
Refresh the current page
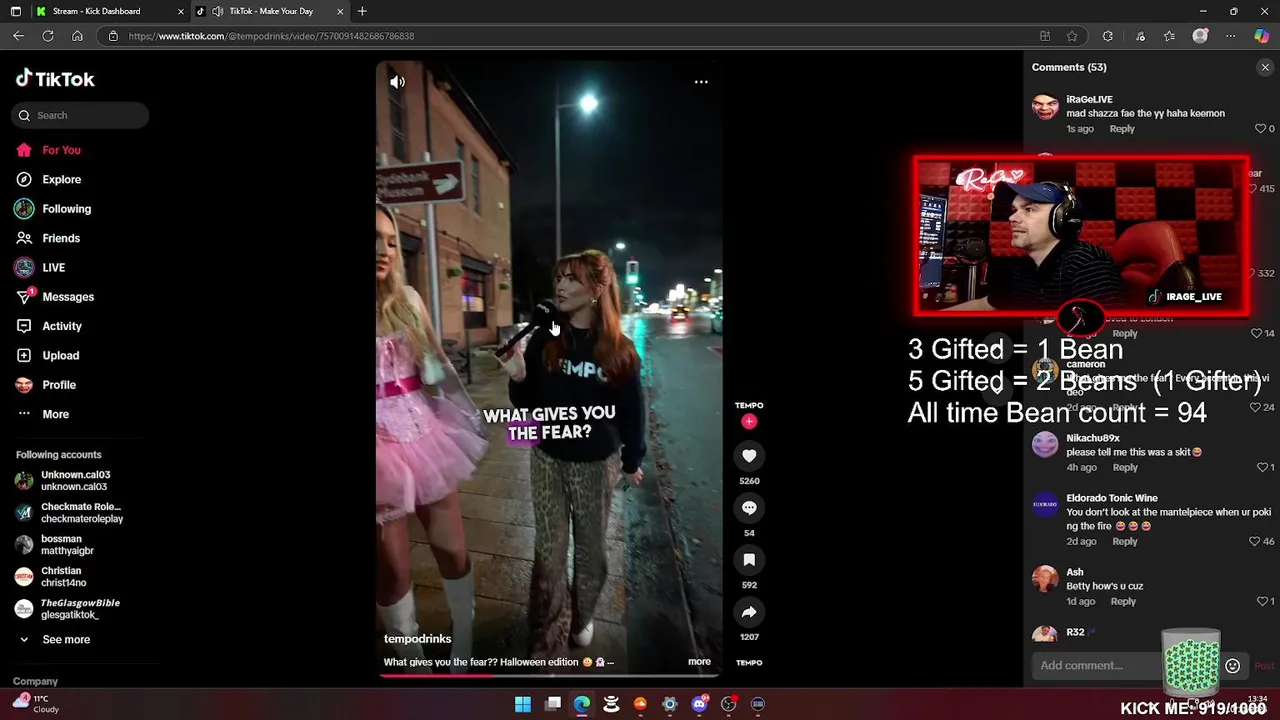(x=47, y=36)
